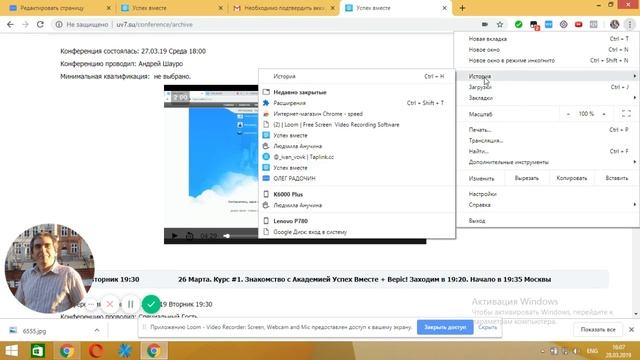Choose 'Найти...' in the Chrome menu

(x=547, y=151)
